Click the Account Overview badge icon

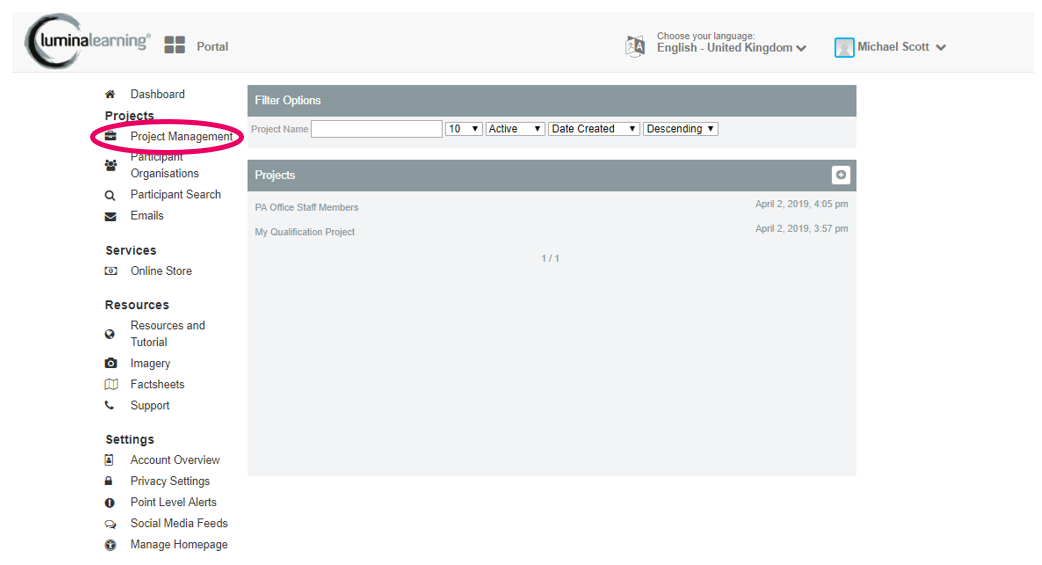[x=109, y=459]
